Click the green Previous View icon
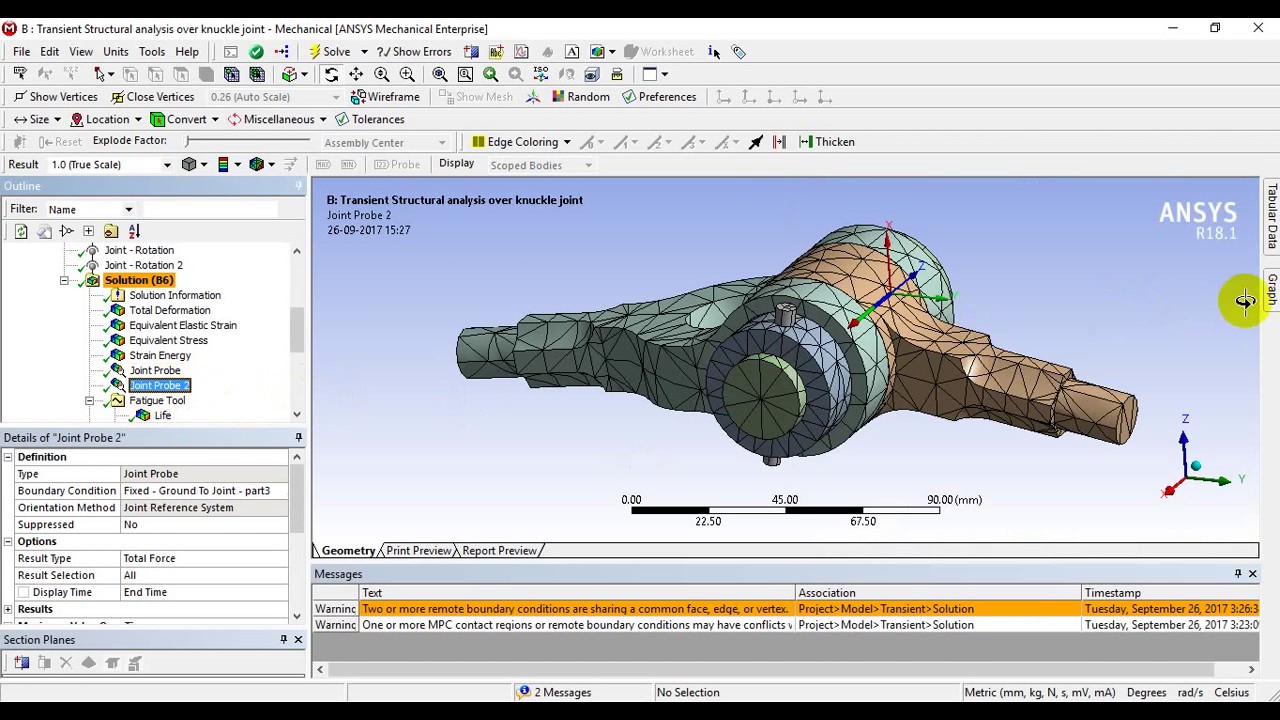1280x720 pixels. pyautogui.click(x=490, y=74)
